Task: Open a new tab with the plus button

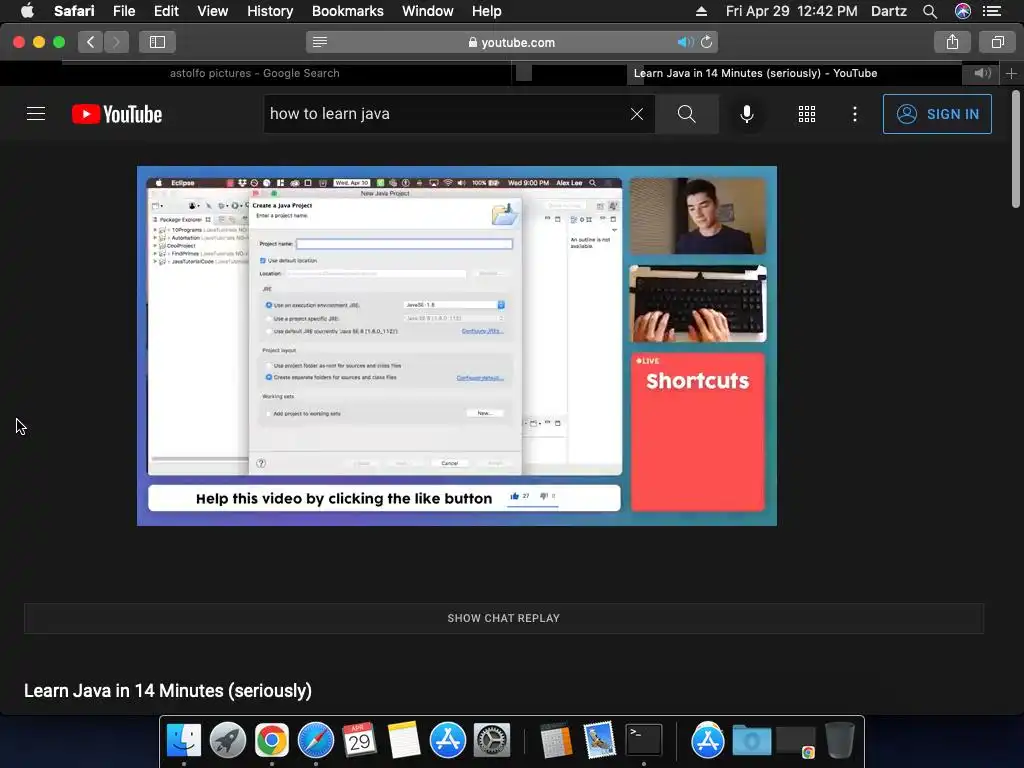Action: click(x=1011, y=73)
